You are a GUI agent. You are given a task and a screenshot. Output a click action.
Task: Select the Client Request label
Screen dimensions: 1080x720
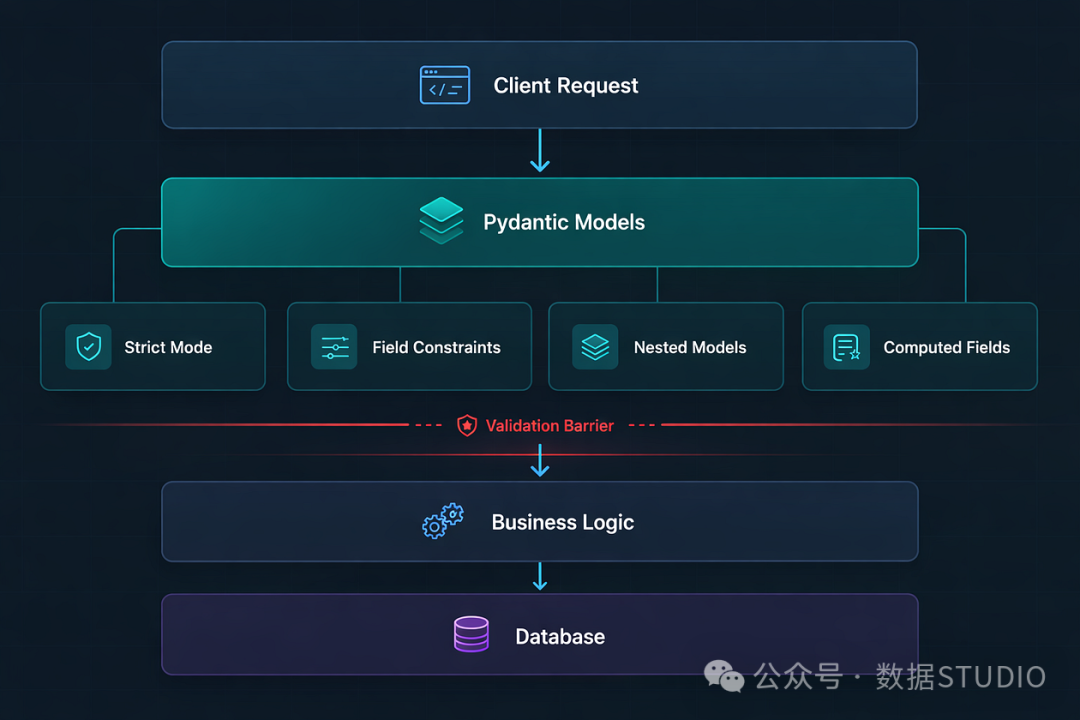(565, 85)
